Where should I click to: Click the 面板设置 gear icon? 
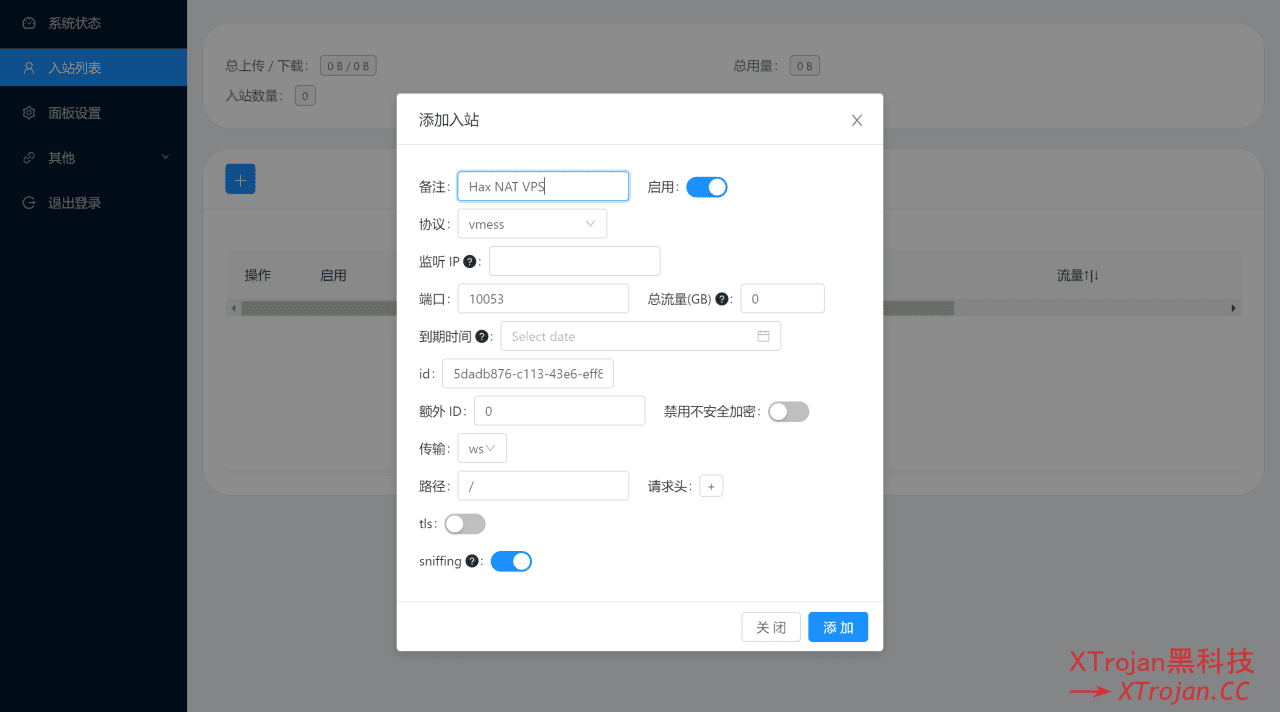click(x=29, y=112)
